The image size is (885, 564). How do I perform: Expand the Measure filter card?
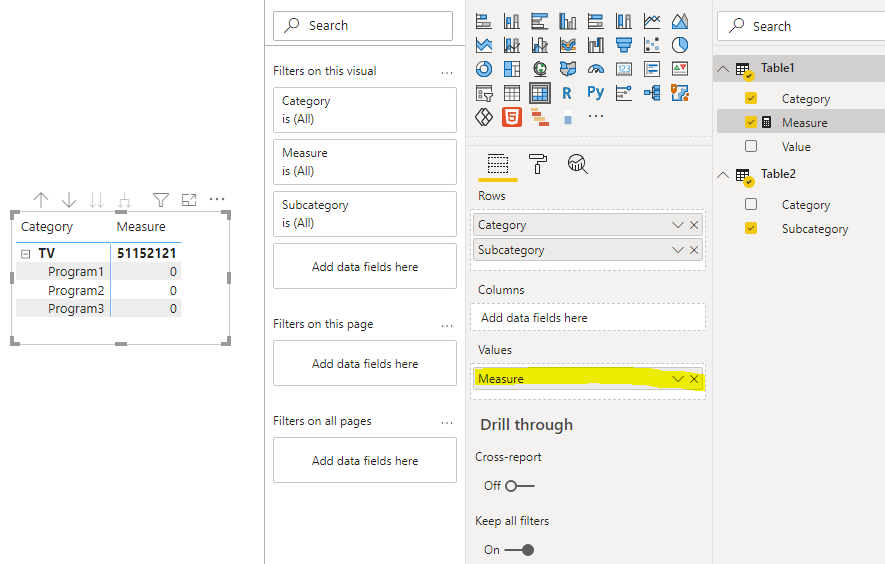coord(365,161)
